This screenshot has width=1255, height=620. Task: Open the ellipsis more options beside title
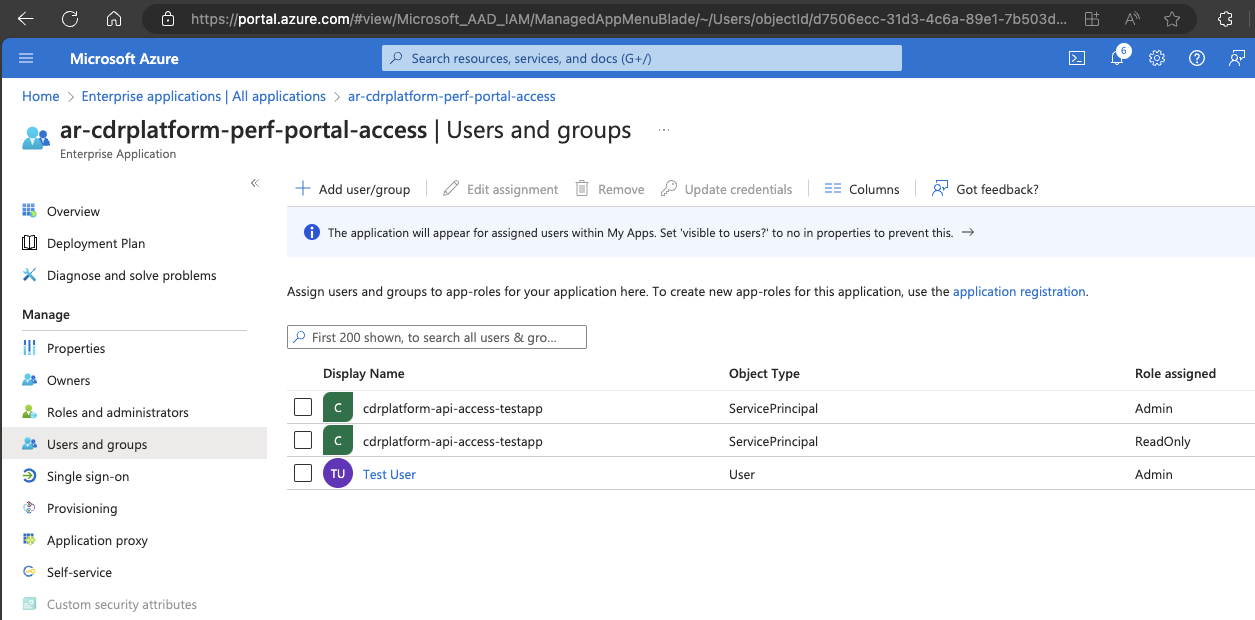click(x=663, y=131)
